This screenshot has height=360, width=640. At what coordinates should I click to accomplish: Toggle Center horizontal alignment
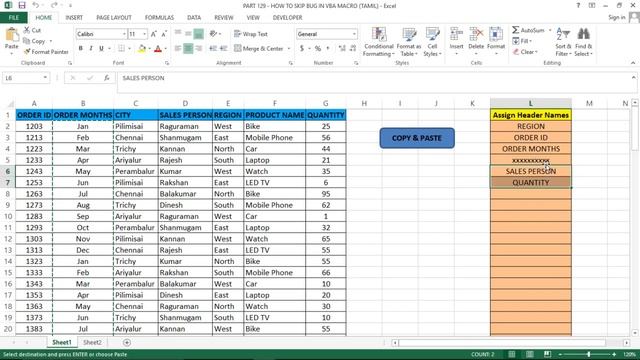(x=188, y=49)
